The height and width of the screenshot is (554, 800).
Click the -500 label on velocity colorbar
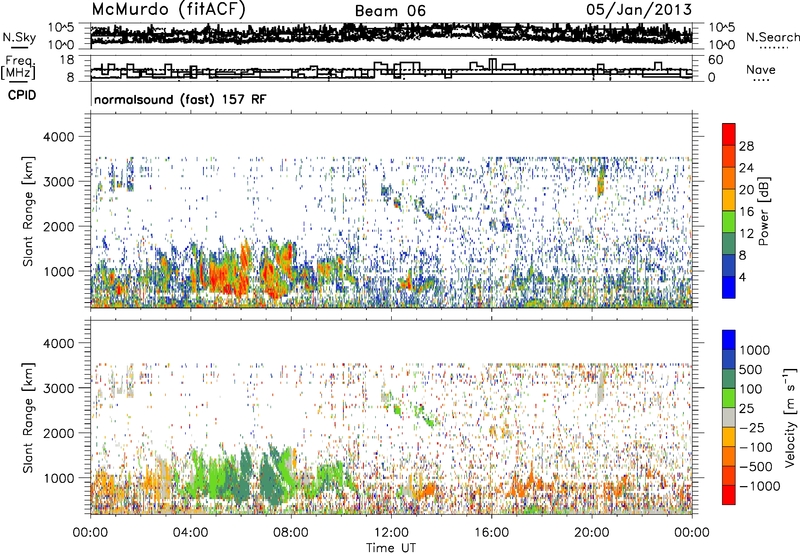[756, 467]
